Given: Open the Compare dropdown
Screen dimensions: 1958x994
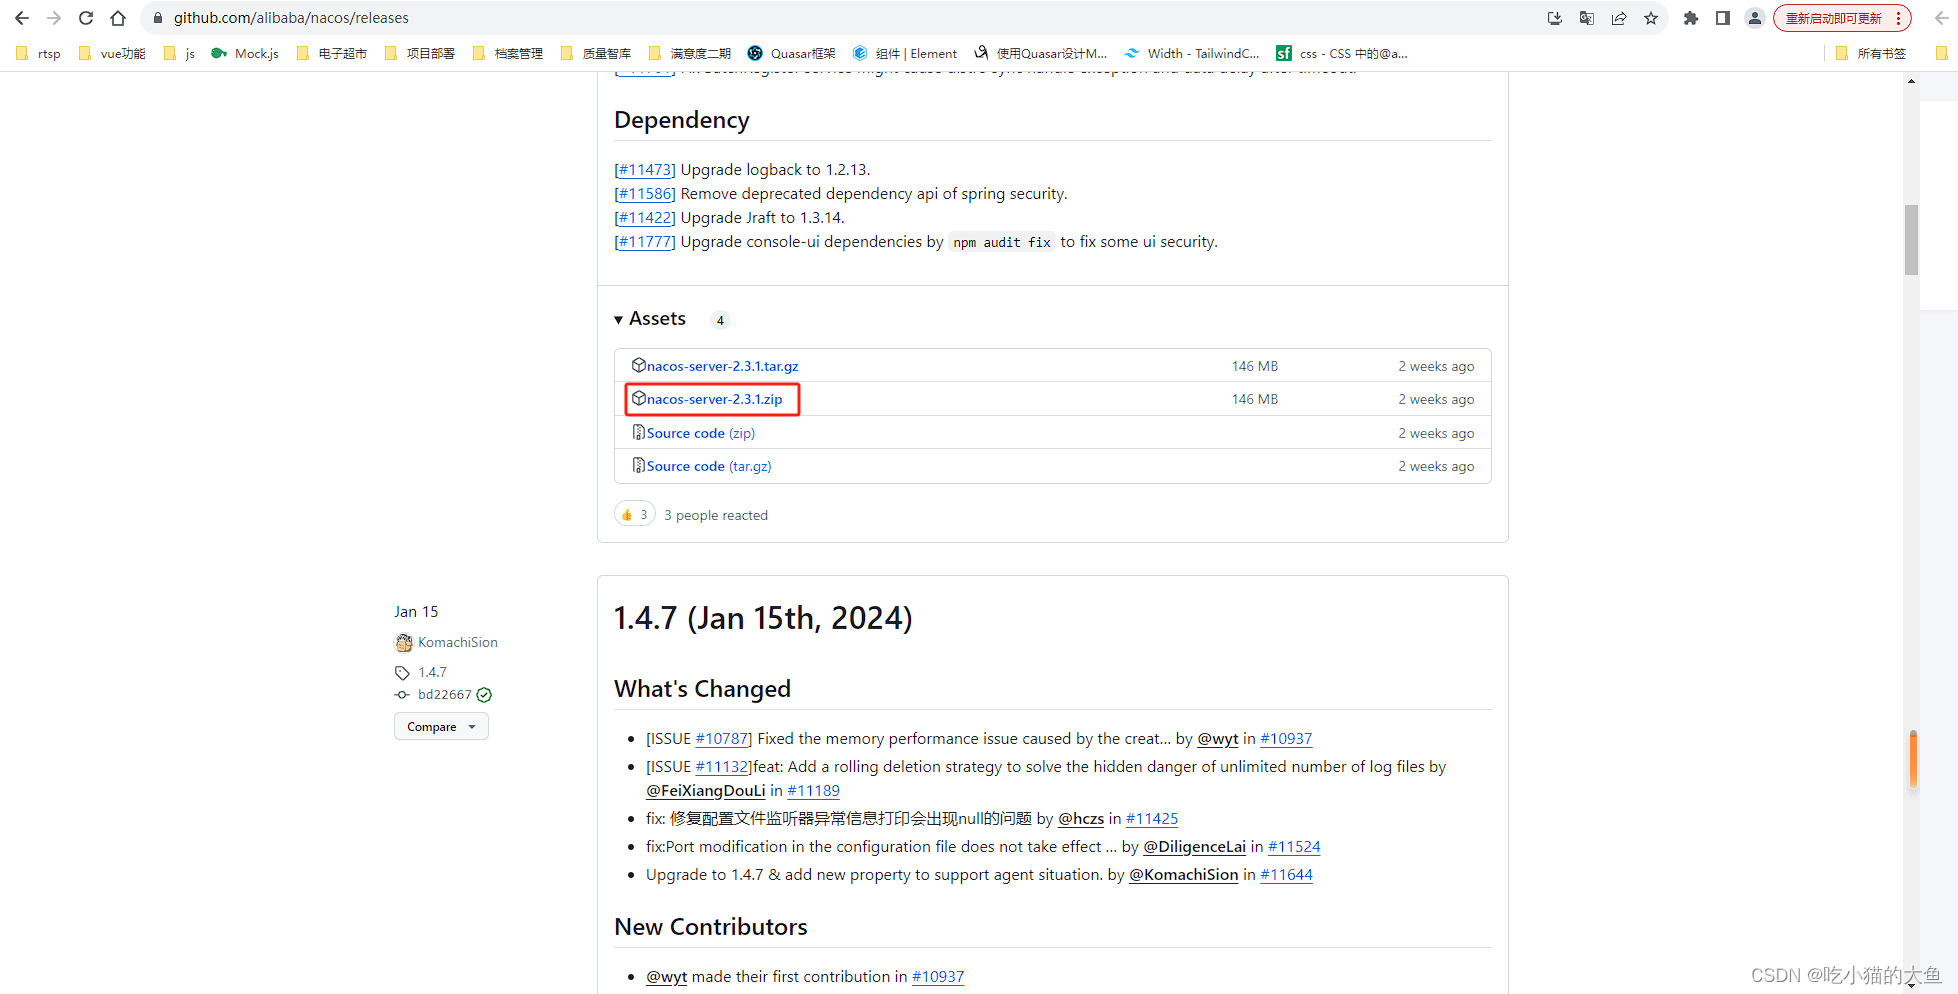Looking at the screenshot, I should pyautogui.click(x=441, y=727).
